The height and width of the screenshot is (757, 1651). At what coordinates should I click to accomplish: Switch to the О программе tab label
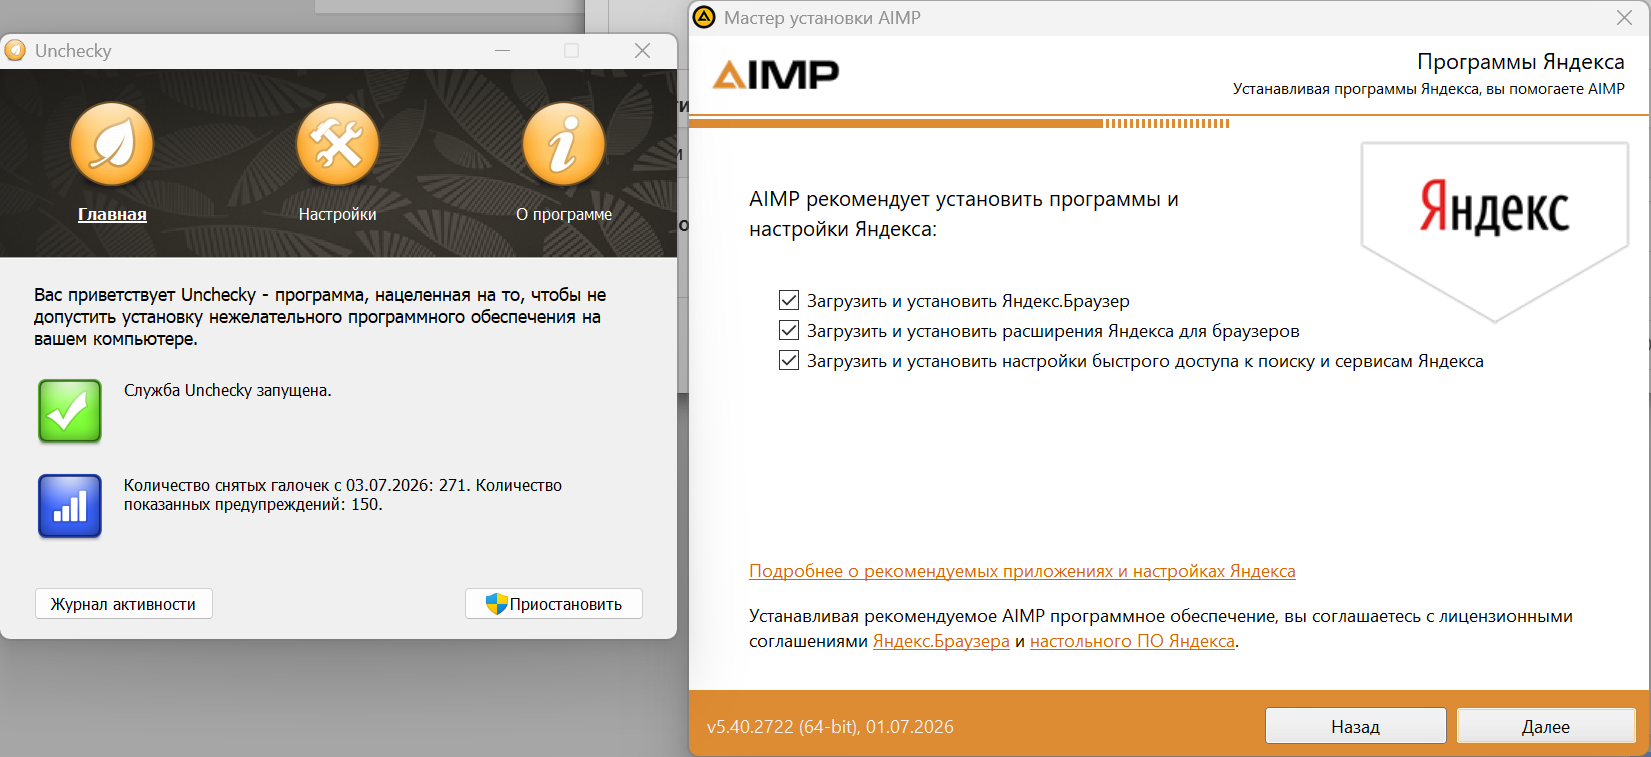[564, 214]
